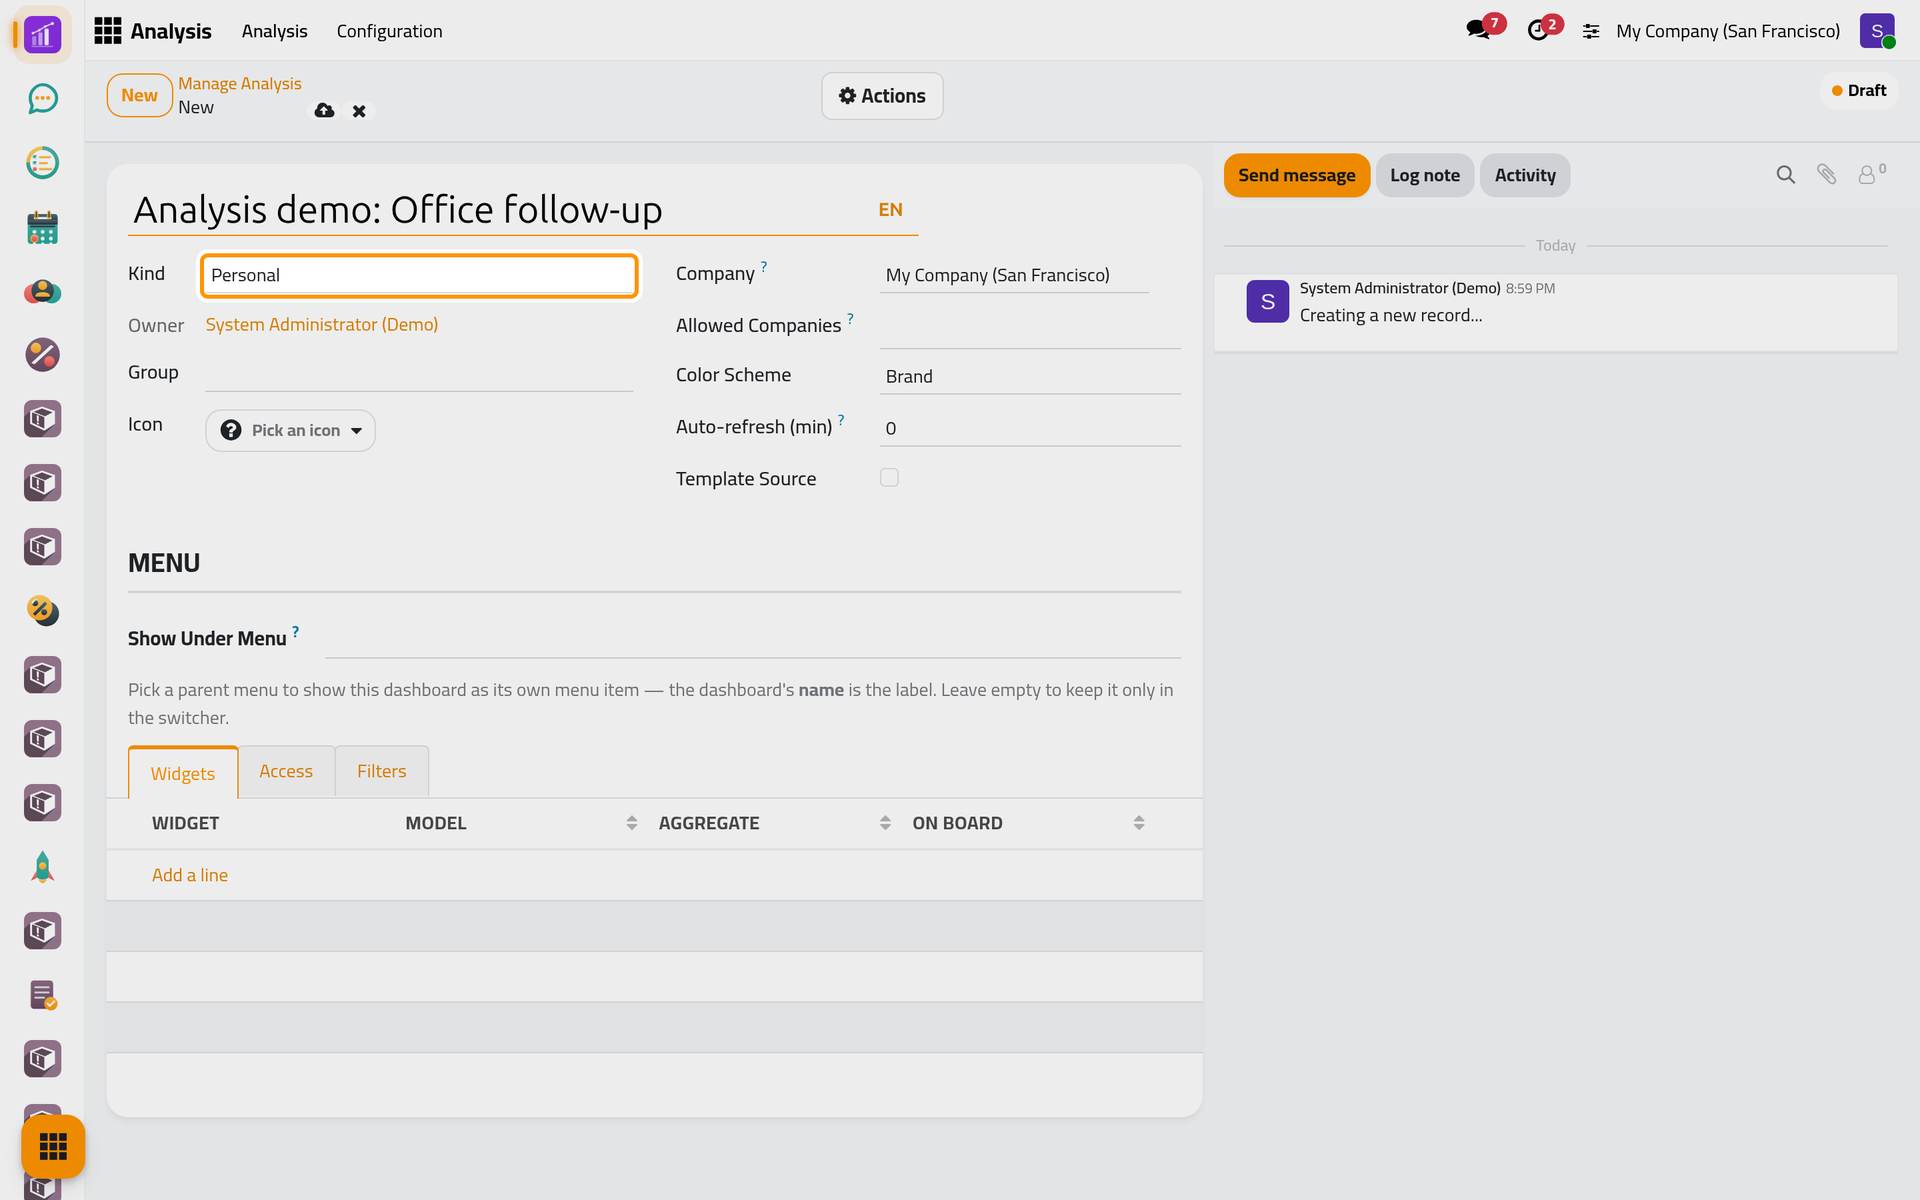Open owner link System Administrator (Demo)

[322, 325]
